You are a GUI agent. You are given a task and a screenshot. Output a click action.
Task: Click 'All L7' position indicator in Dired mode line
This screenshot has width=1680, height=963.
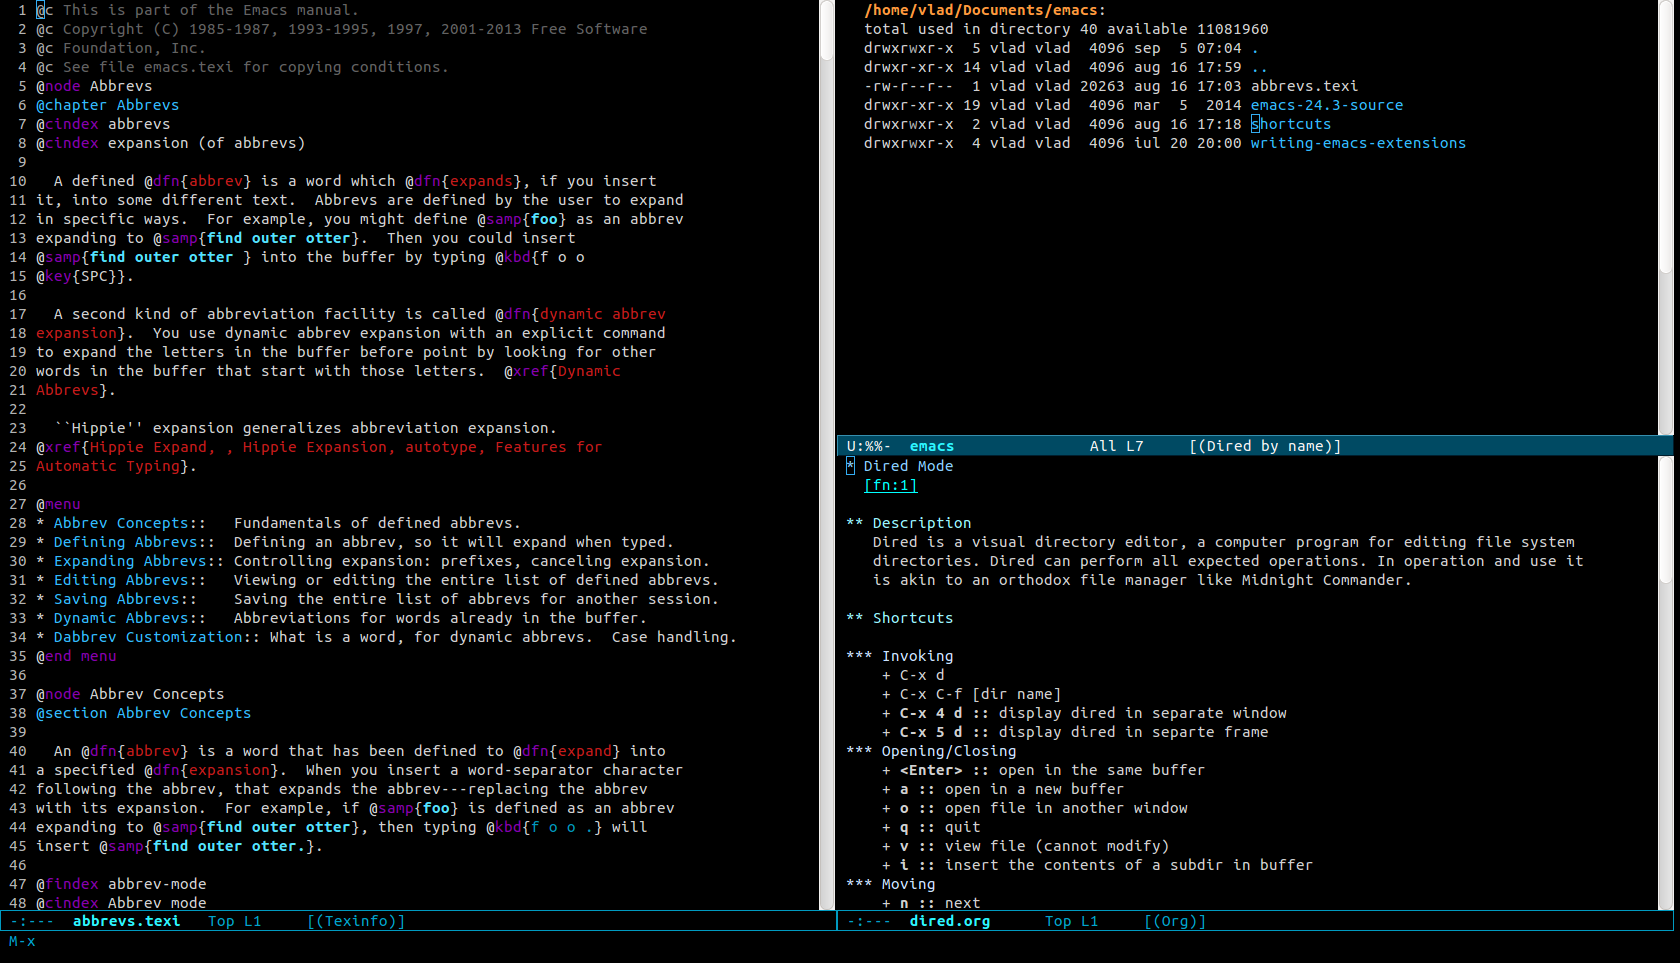(1117, 446)
